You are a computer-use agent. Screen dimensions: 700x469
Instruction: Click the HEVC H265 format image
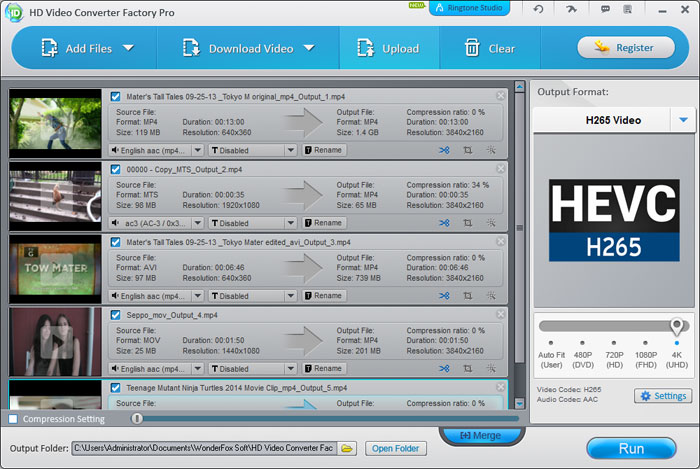614,220
